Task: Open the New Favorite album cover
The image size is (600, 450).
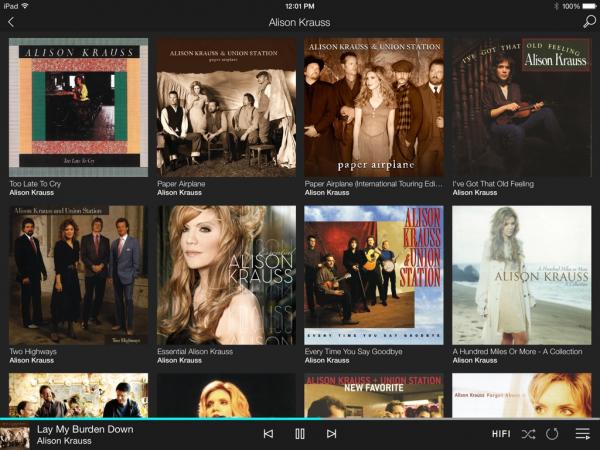Action: point(374,395)
